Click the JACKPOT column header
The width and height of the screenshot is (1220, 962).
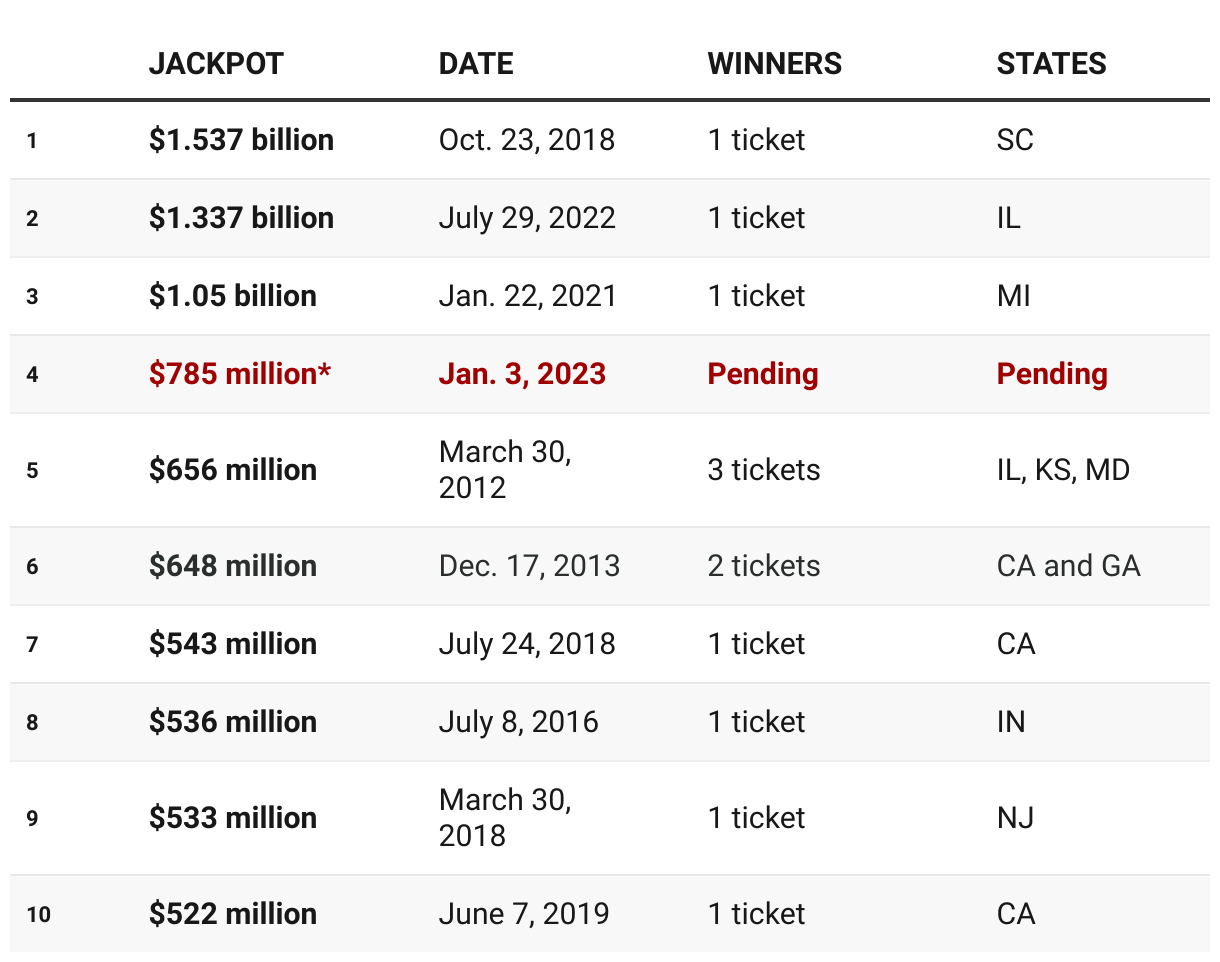click(x=216, y=64)
